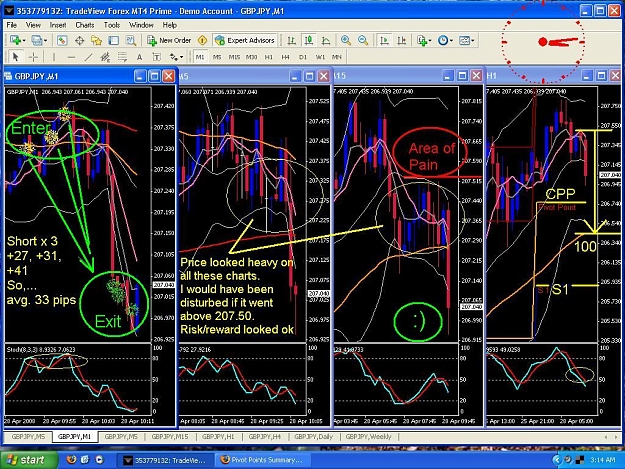This screenshot has width=625, height=469.
Task: Switch to the GBPJPY,H1 chart tab
Action: pos(218,437)
